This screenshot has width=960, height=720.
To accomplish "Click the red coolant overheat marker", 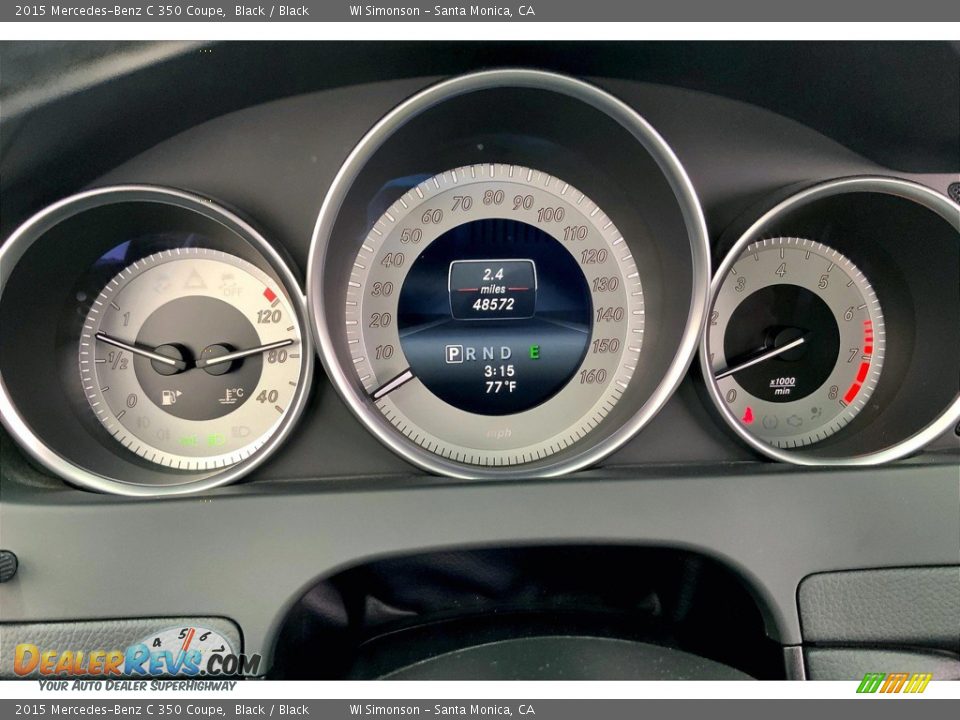I will point(270,295).
